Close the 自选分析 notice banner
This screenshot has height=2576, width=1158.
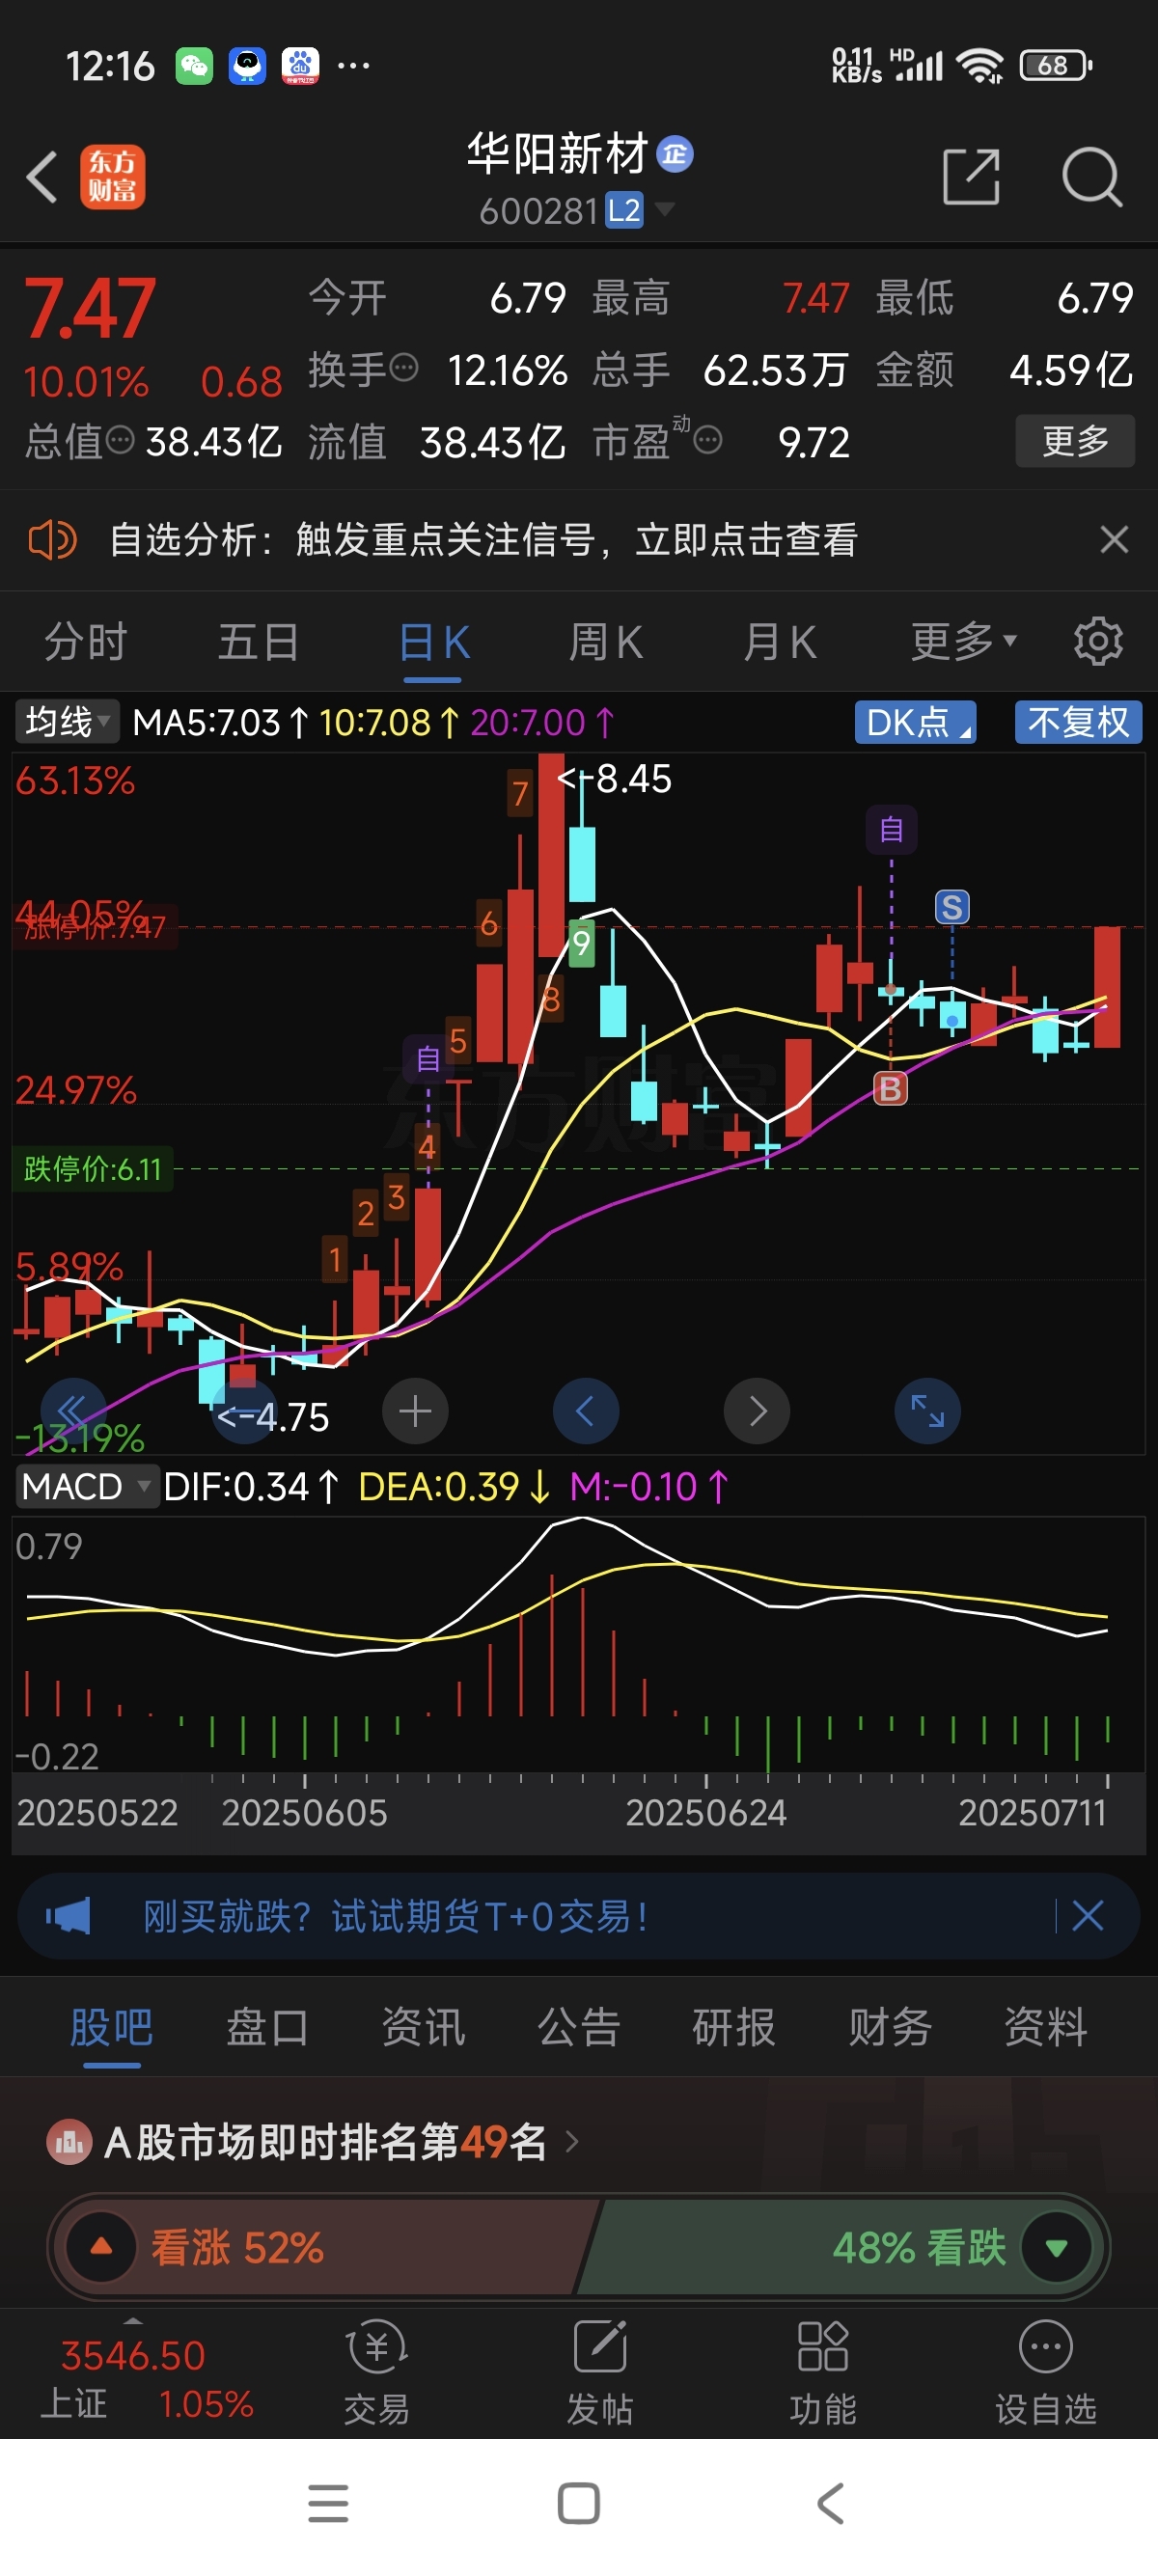click(x=1114, y=540)
